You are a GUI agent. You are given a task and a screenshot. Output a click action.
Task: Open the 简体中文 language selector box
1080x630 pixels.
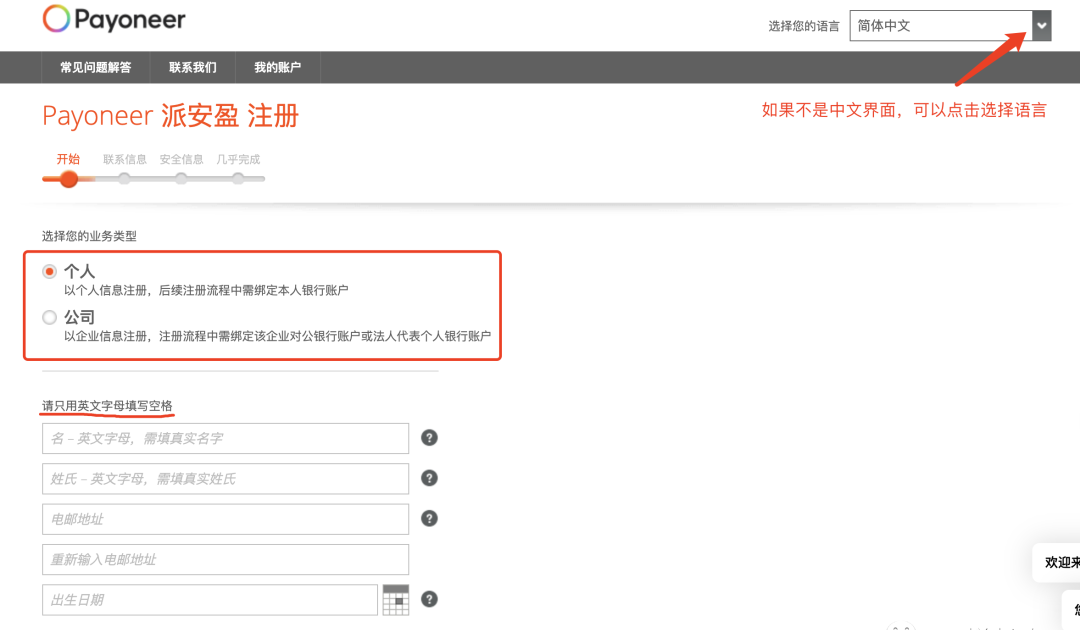(x=940, y=25)
